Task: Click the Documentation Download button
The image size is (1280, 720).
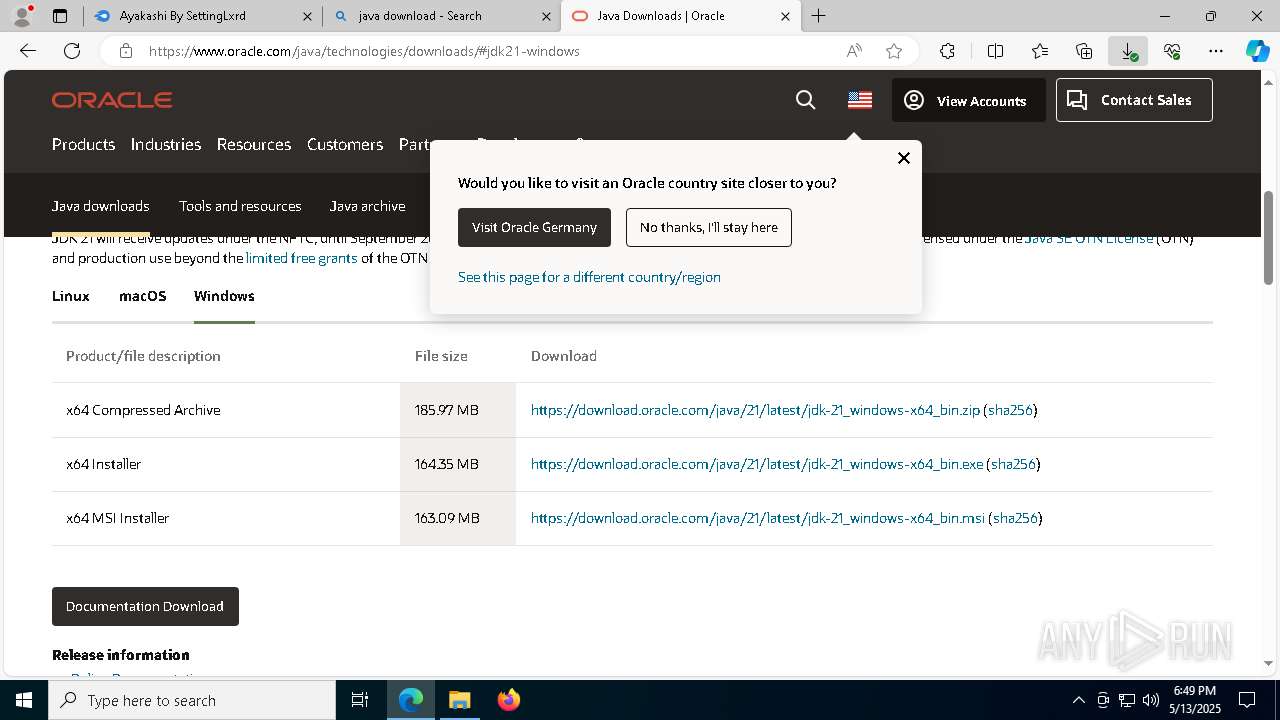Action: pyautogui.click(x=145, y=606)
